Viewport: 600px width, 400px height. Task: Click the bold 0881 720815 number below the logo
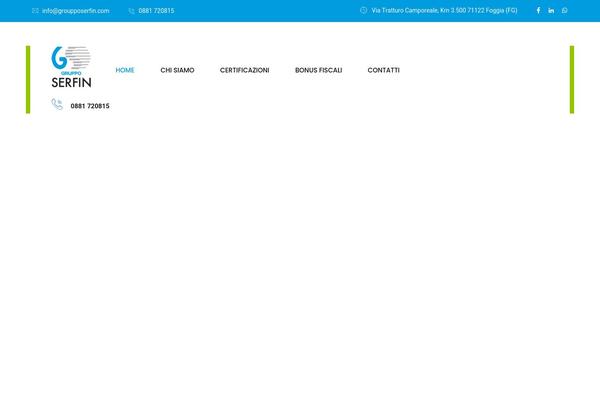point(90,106)
